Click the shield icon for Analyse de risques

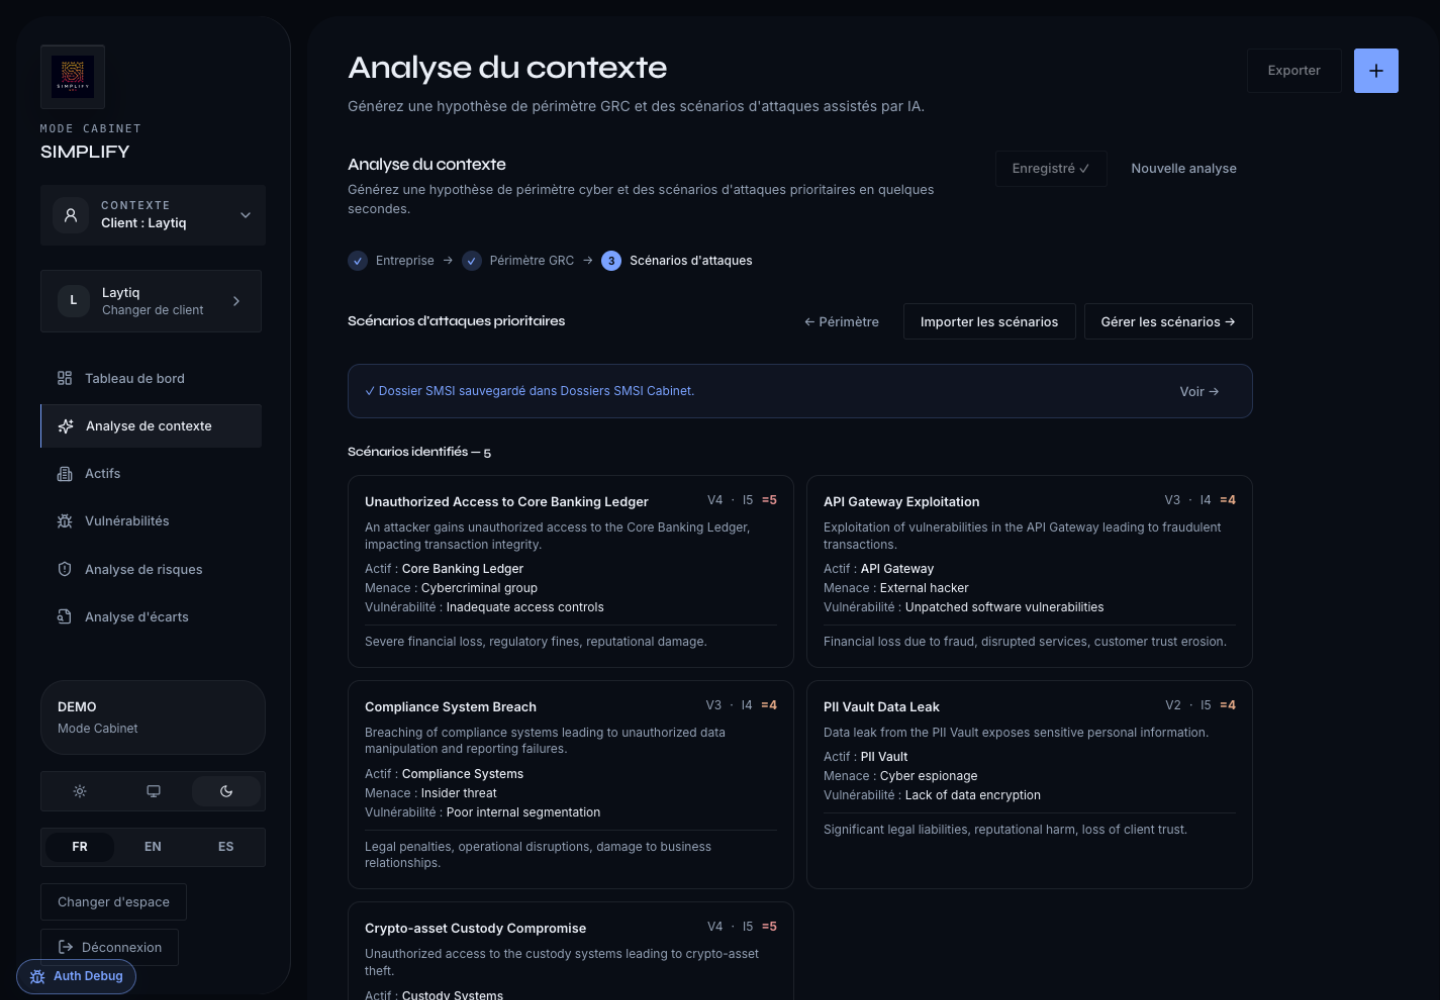(x=65, y=569)
